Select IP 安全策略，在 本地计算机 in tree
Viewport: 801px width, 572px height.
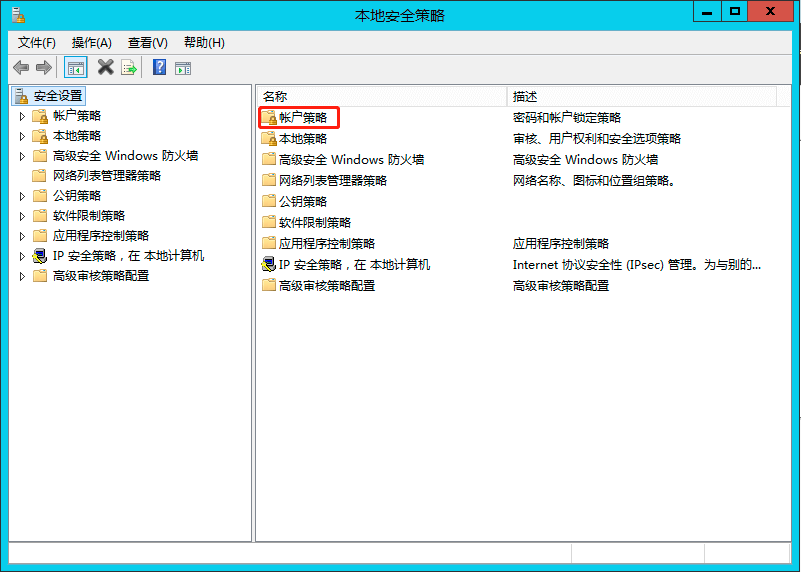[x=129, y=256]
